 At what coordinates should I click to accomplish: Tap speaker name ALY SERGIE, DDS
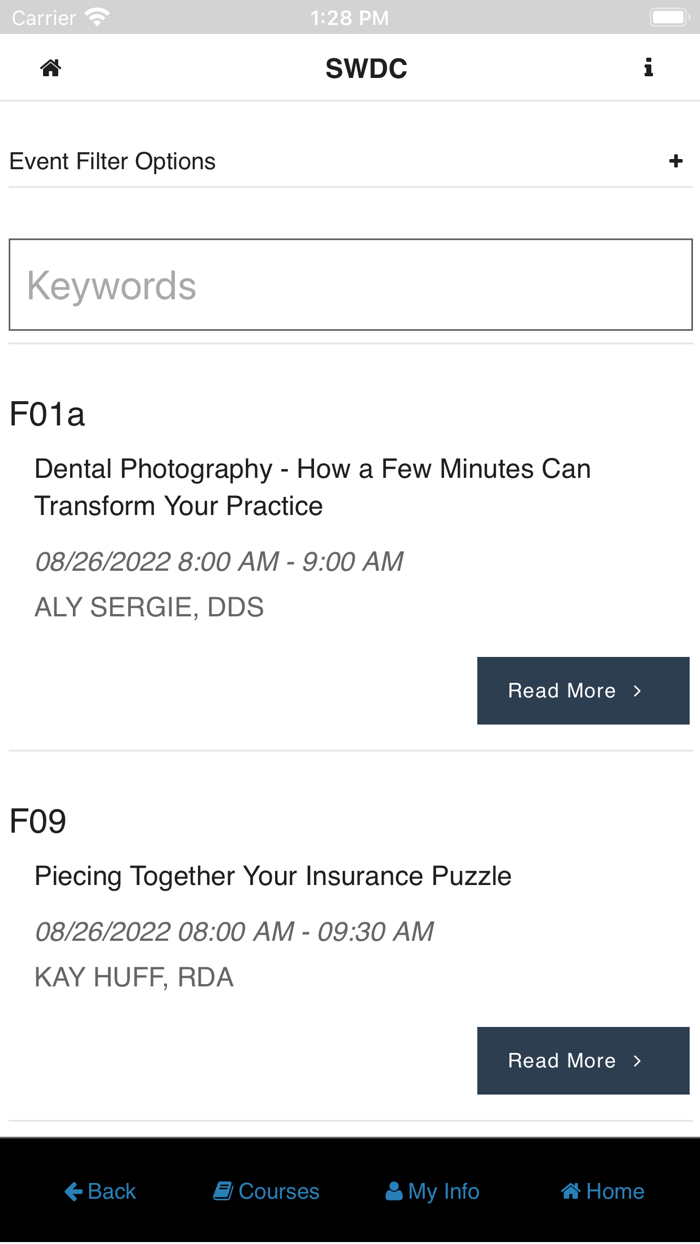pos(149,607)
